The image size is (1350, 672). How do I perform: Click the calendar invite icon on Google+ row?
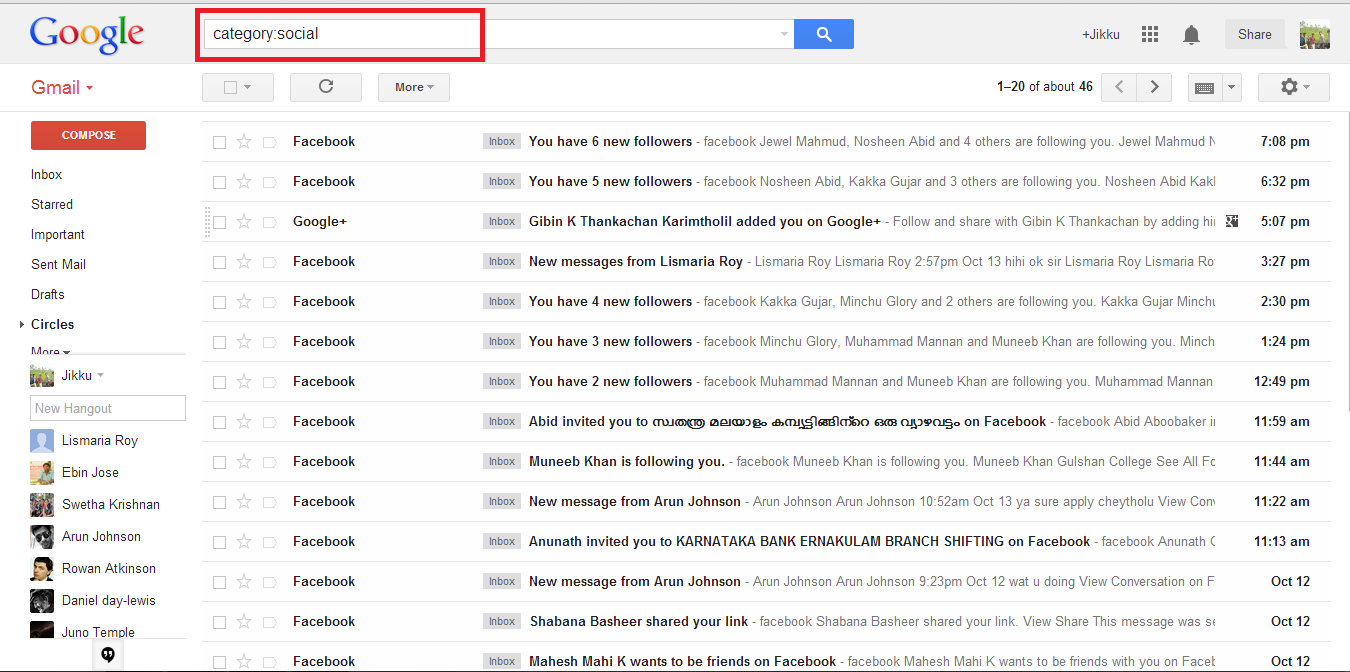tap(1232, 221)
